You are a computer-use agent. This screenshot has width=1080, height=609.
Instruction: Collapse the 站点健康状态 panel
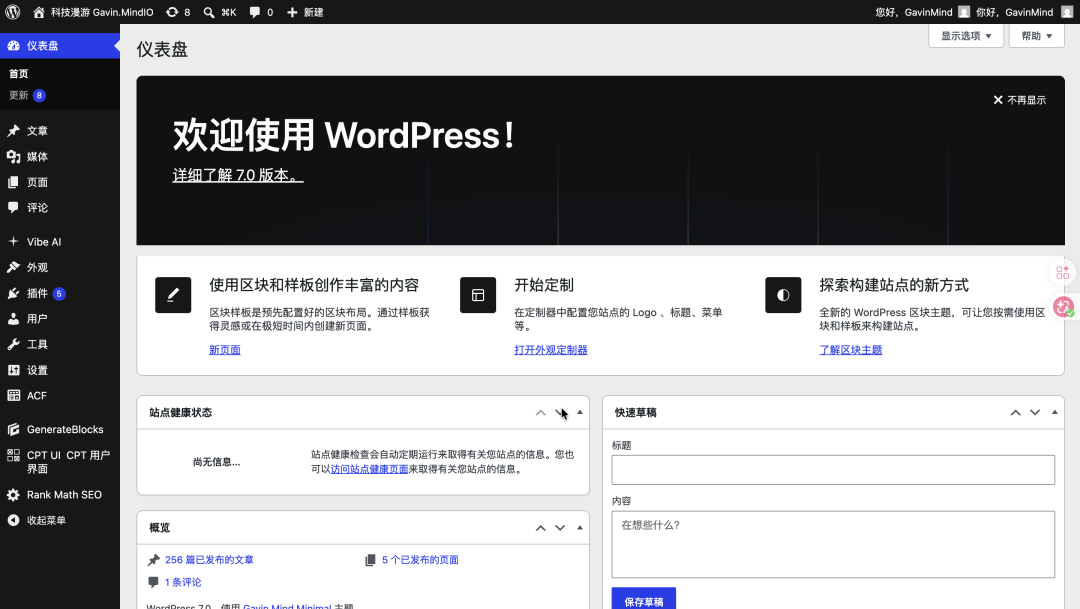click(579, 413)
